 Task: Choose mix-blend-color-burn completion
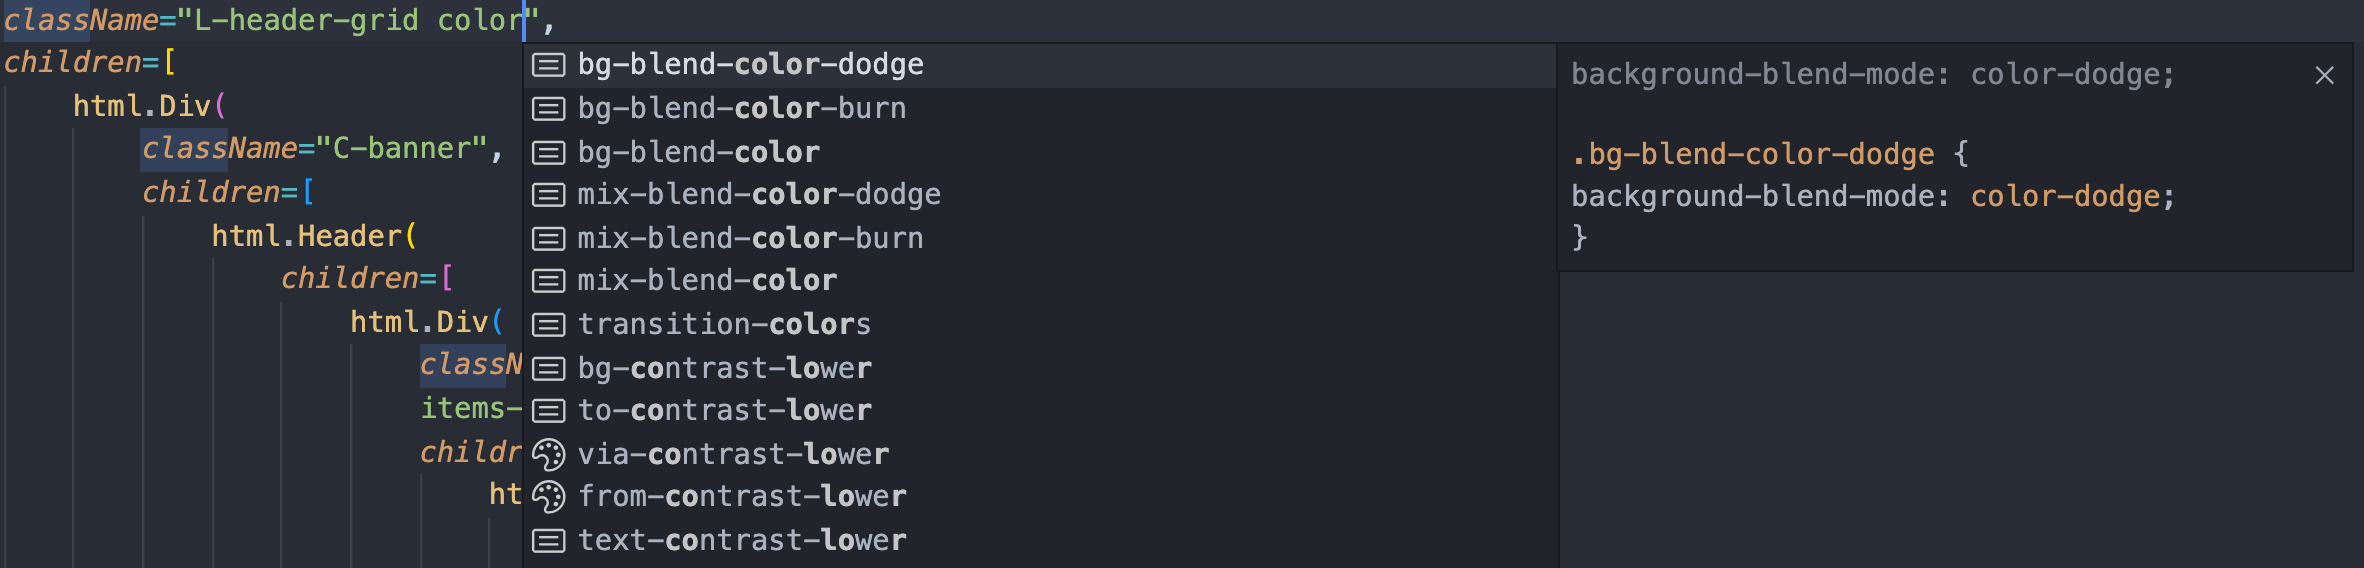(x=1040, y=238)
